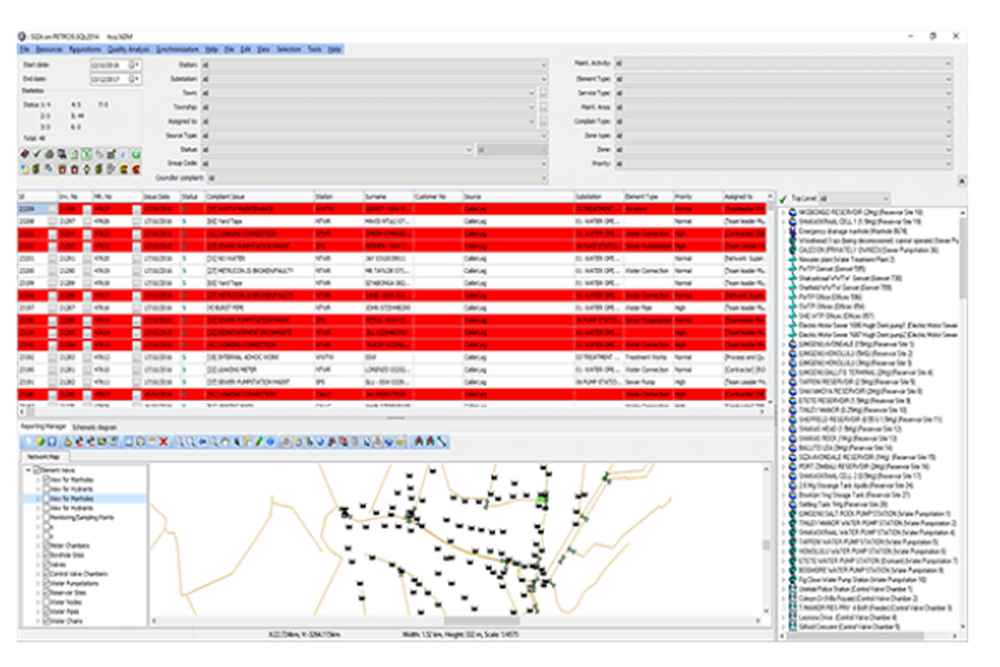Open the Selection menu
The width and height of the screenshot is (1000, 667).
click(x=288, y=49)
